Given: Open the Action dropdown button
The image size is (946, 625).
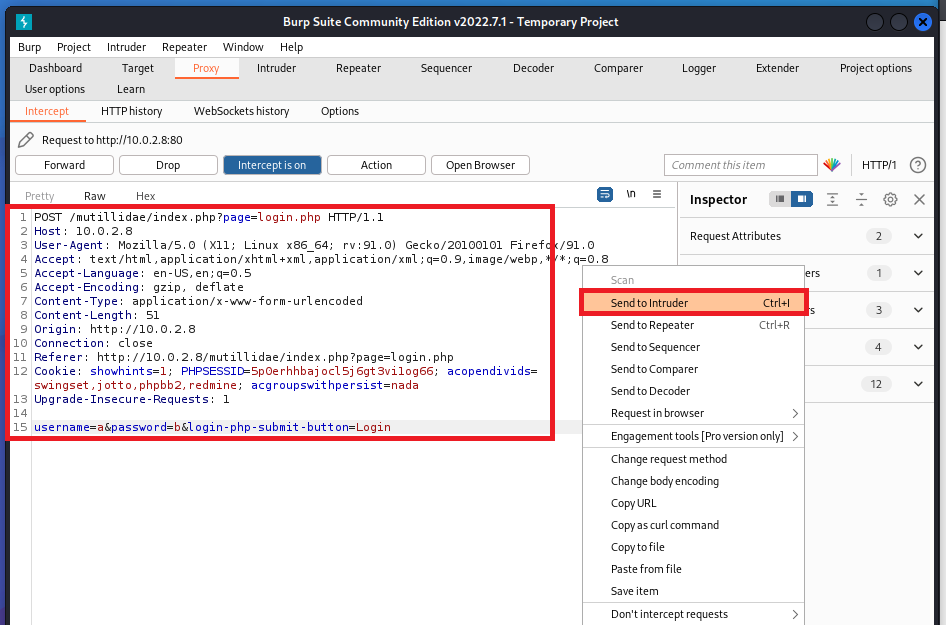Looking at the screenshot, I should click(x=376, y=165).
